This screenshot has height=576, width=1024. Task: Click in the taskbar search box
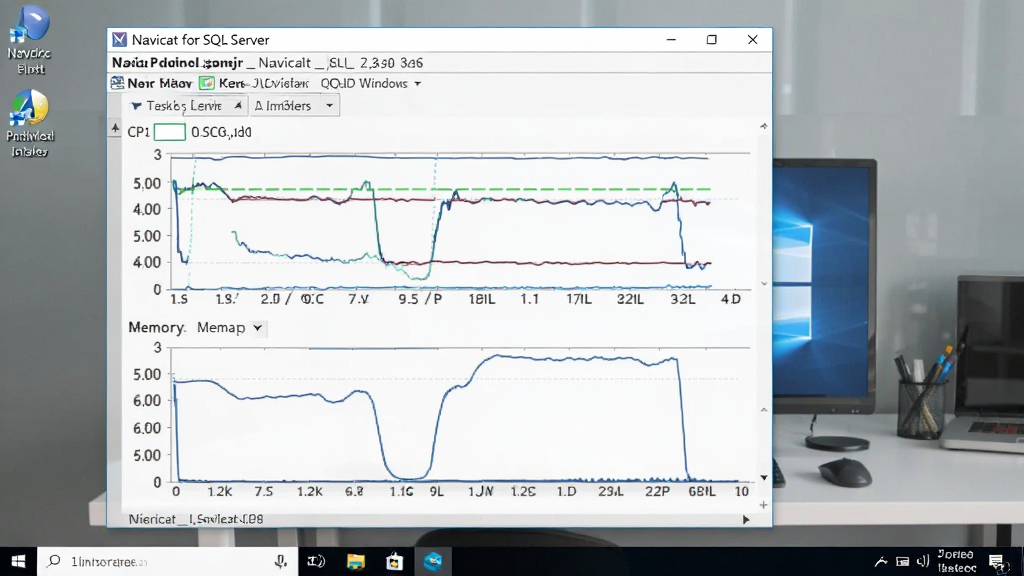(166, 562)
